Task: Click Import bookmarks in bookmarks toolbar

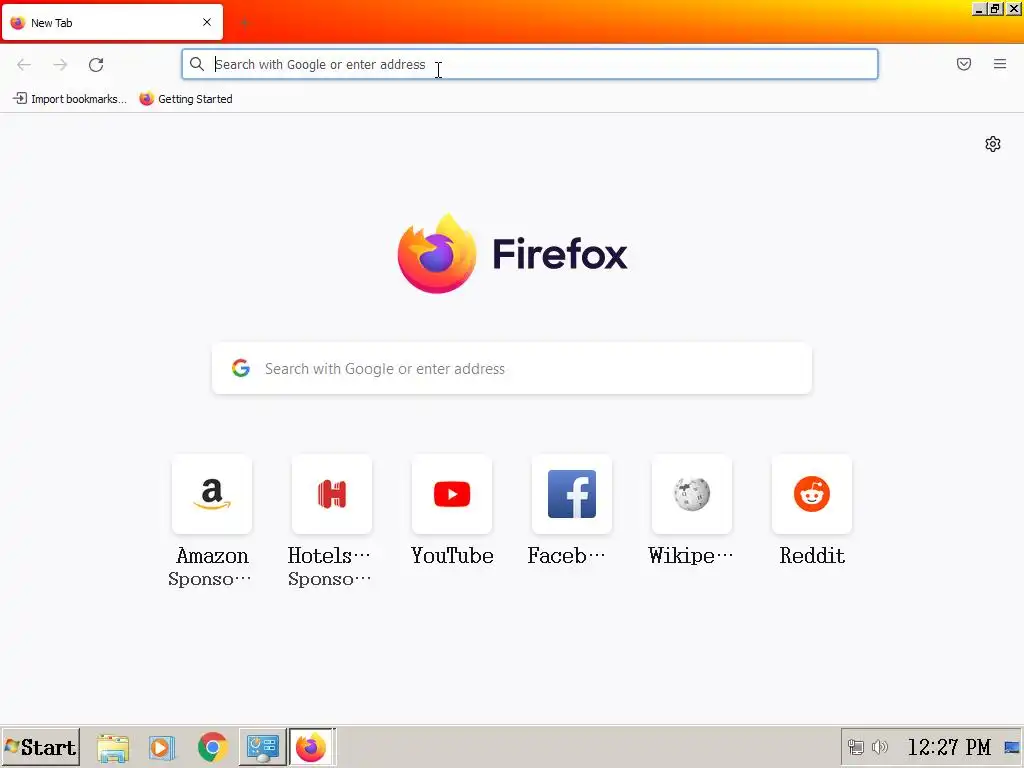Action: pos(70,99)
